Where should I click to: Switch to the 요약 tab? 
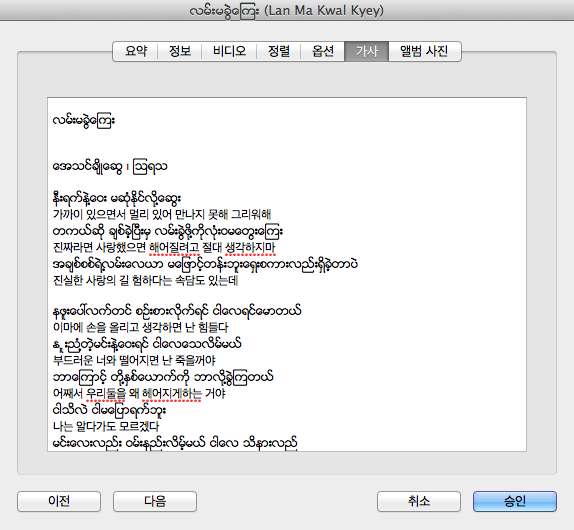pos(135,51)
